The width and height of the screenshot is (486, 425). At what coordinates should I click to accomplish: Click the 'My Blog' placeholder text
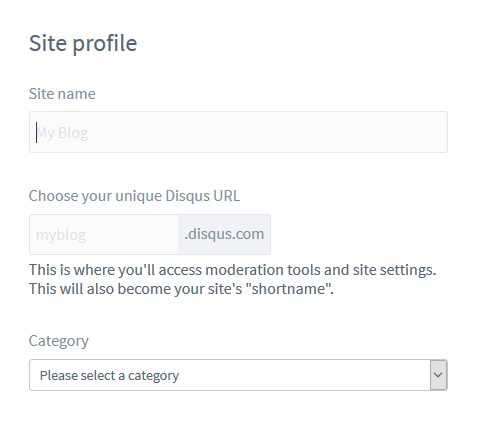62,133
